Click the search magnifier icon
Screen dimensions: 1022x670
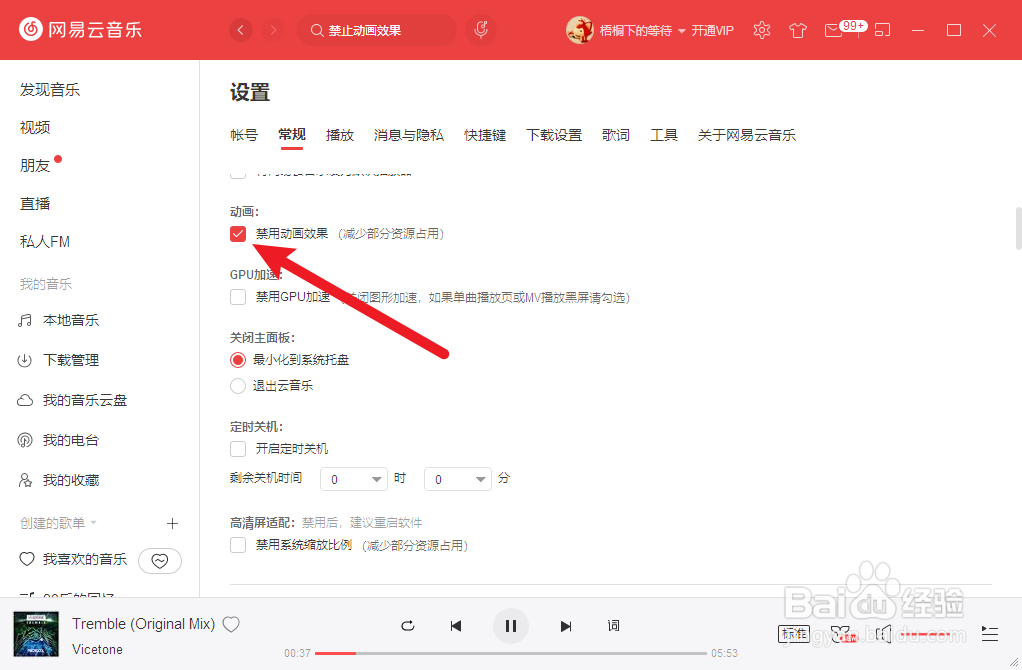point(317,31)
